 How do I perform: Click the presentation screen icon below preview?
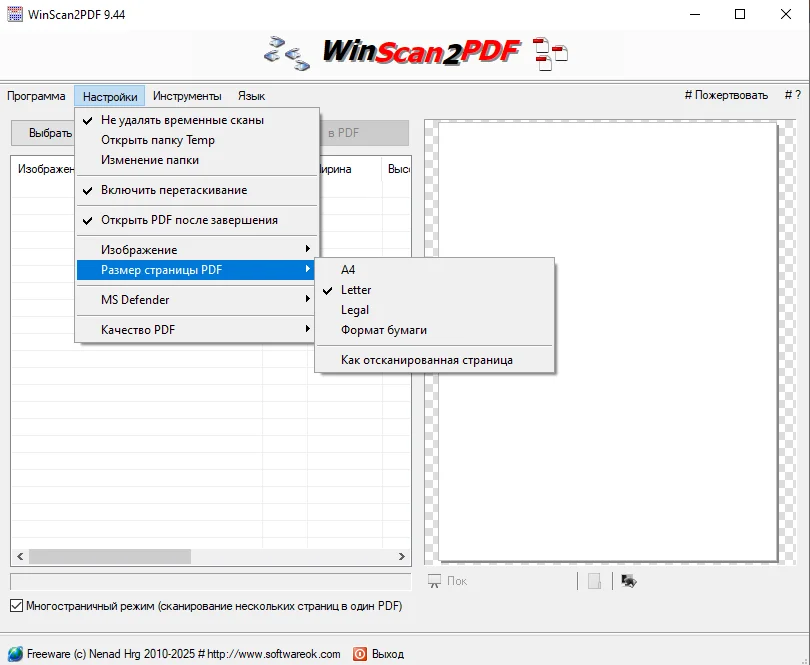tap(434, 581)
